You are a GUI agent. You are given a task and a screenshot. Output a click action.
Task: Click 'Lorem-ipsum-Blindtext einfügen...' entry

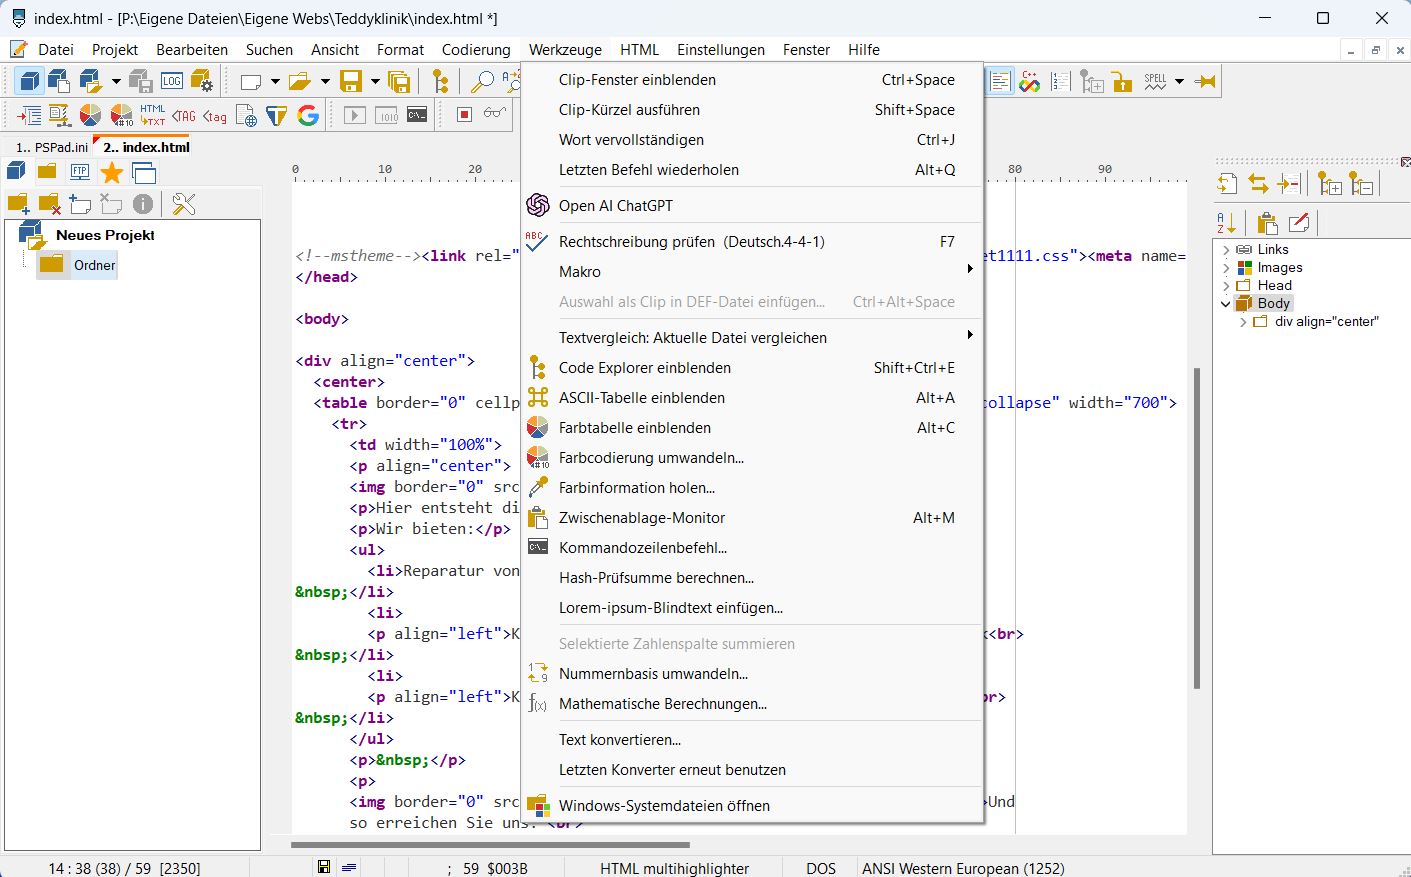671,608
